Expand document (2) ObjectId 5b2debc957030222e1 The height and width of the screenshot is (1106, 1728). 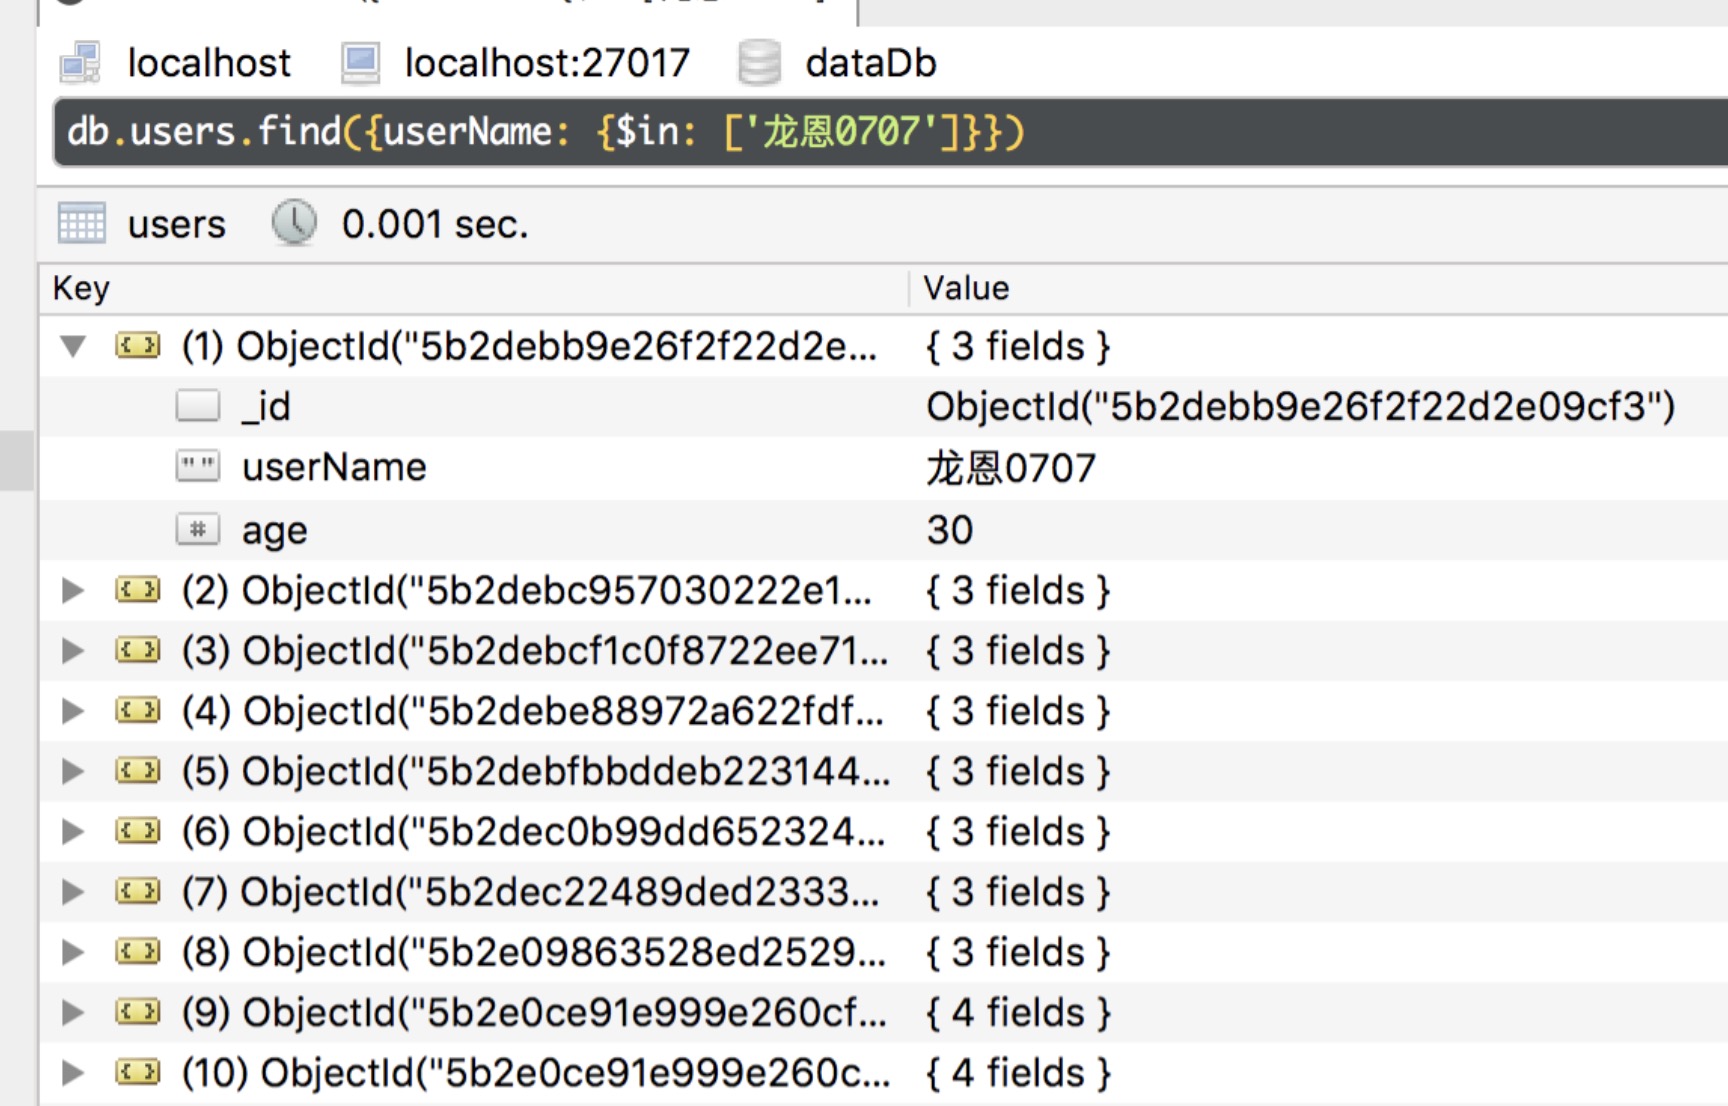[73, 590]
